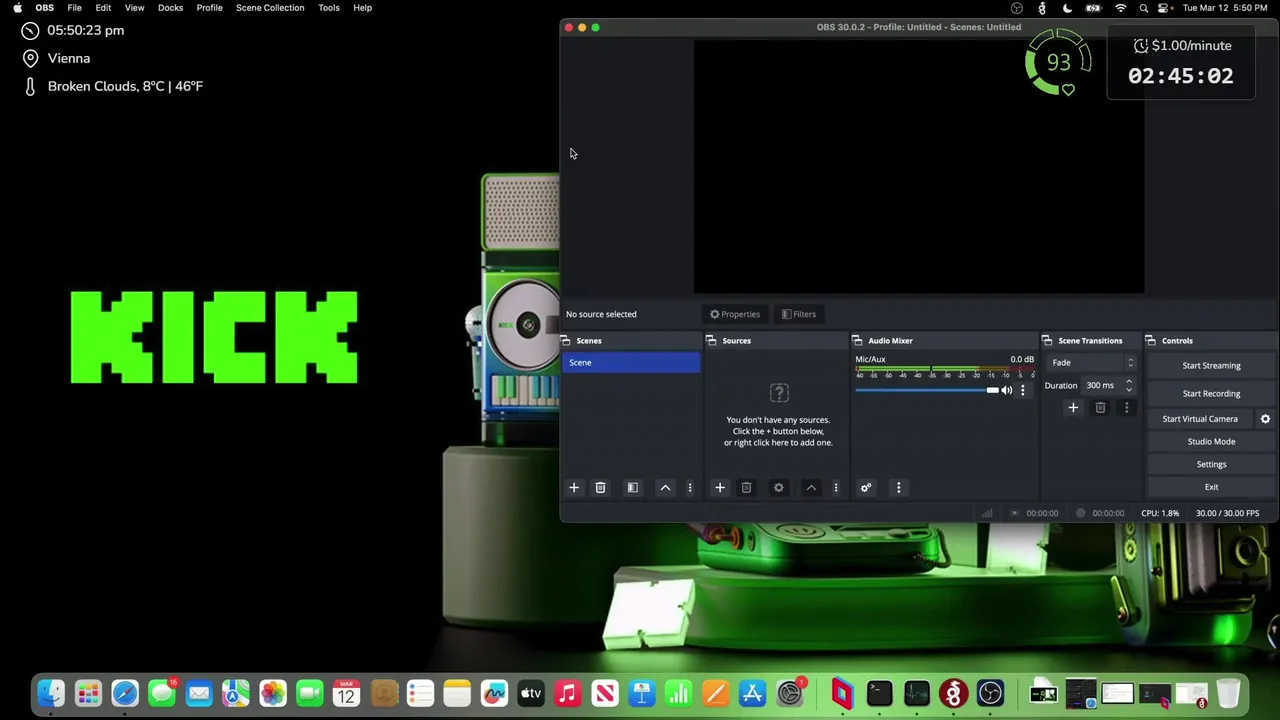Mute the Mic/Aux speaker icon
Image resolution: width=1280 pixels, height=720 pixels.
pyautogui.click(x=1007, y=390)
